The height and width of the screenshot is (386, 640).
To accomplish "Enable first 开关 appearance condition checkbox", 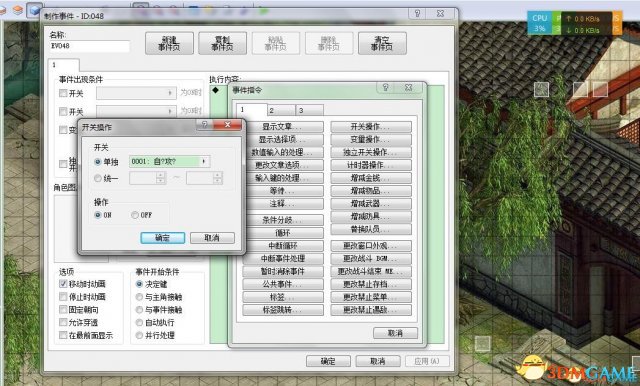I will pyautogui.click(x=63, y=93).
